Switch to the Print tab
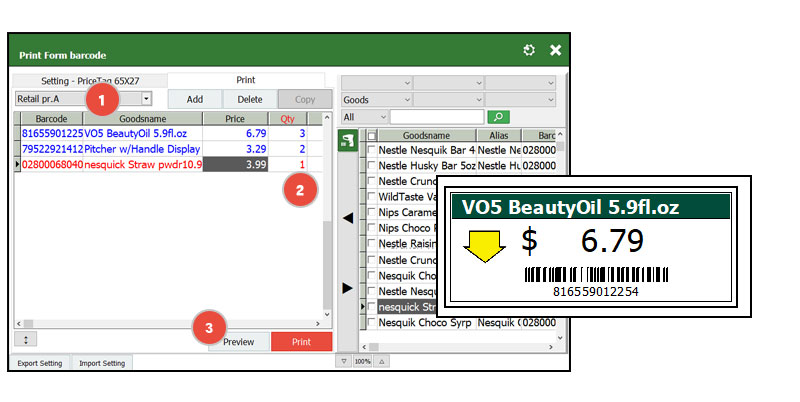This screenshot has height=402, width=800. (245, 80)
